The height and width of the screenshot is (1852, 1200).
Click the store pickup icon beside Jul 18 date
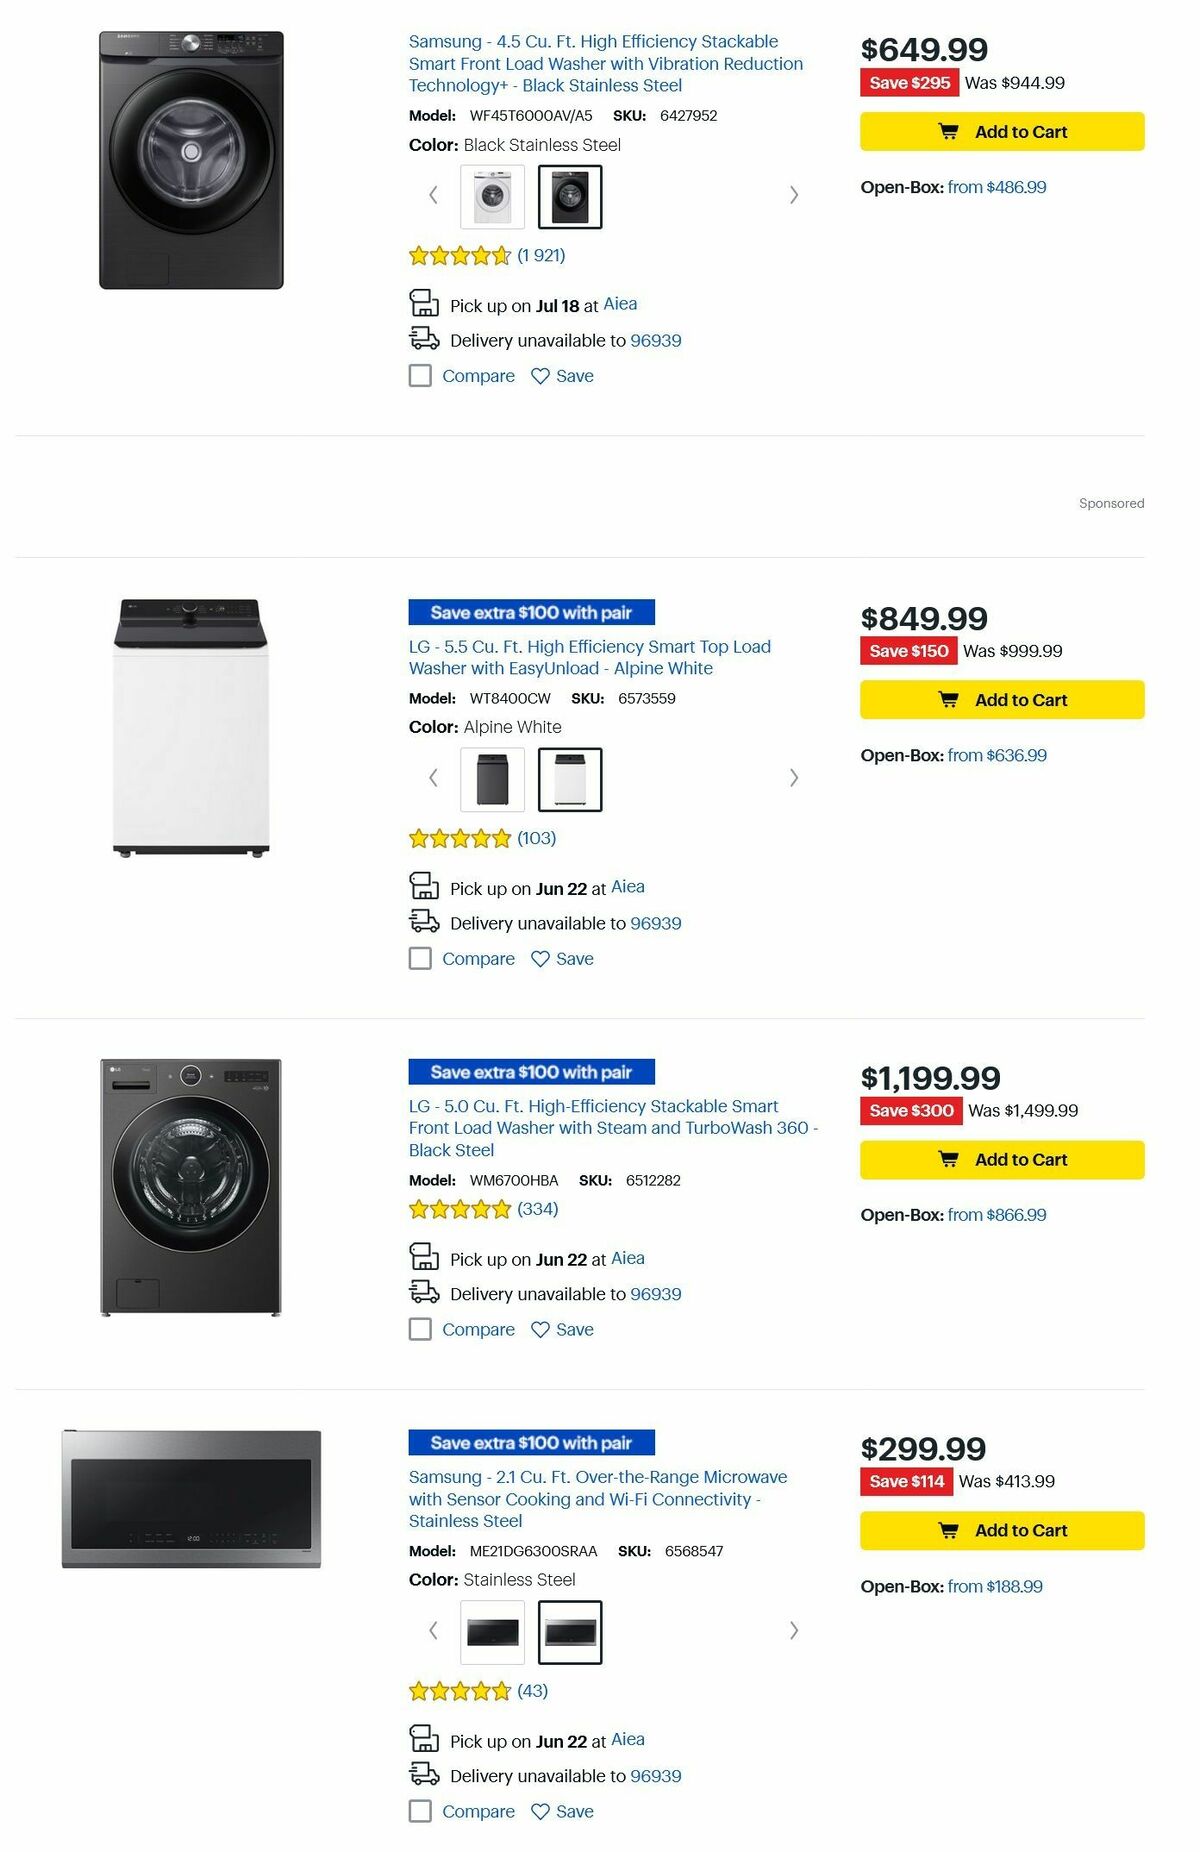424,303
